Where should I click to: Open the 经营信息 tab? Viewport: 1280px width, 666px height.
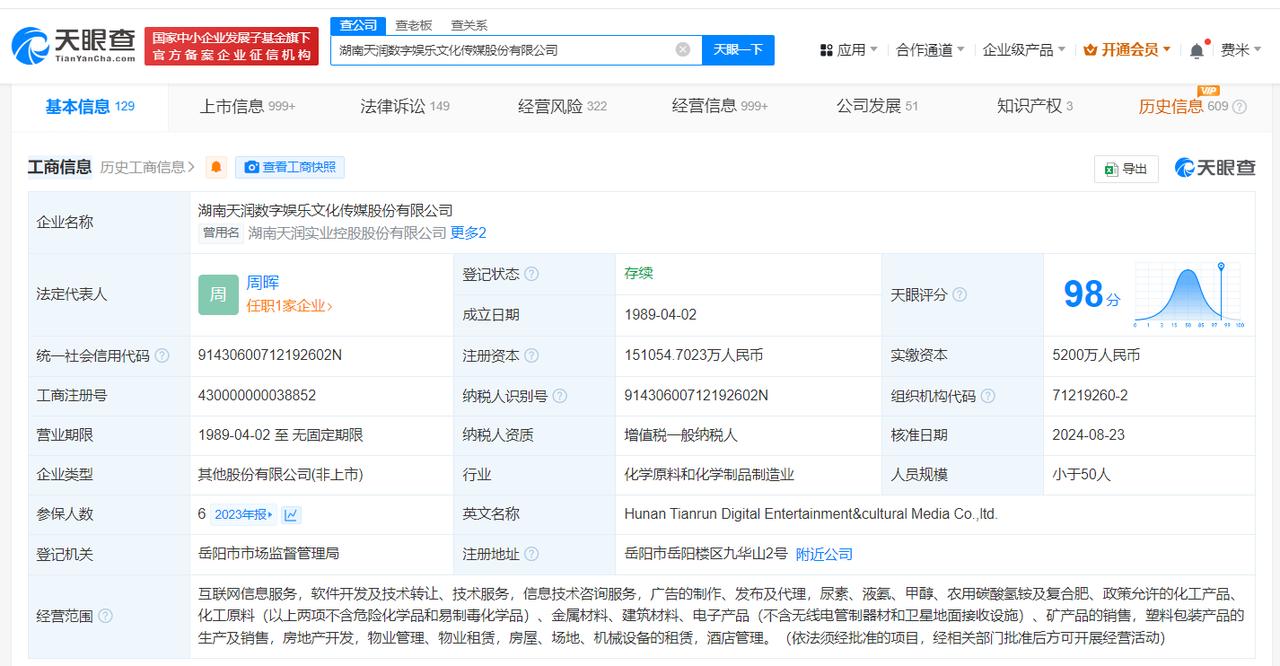point(720,106)
